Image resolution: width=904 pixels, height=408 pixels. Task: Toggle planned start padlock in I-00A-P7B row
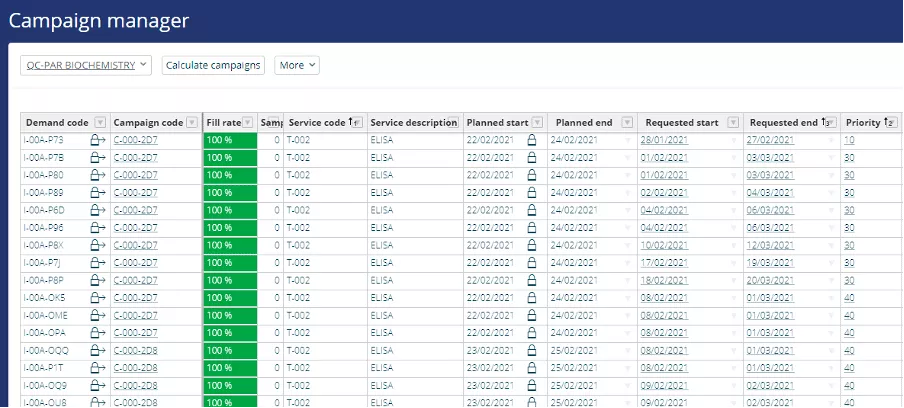(x=532, y=158)
